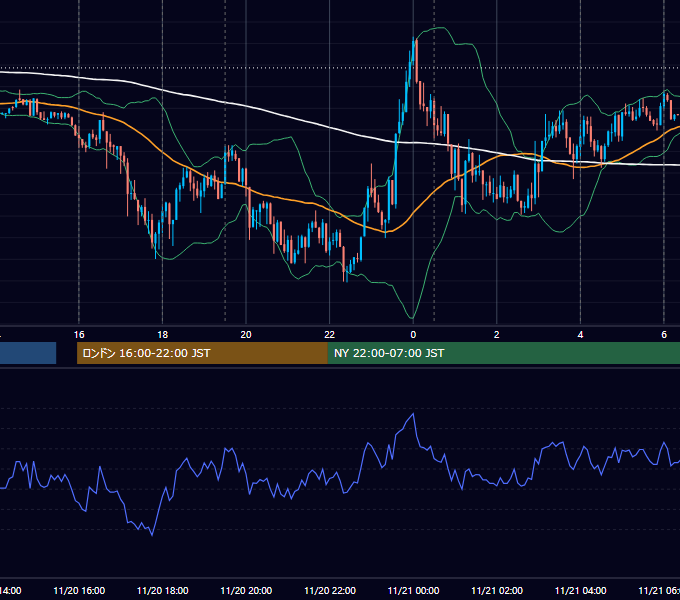This screenshot has height=600, width=680.
Task: Pick the 2 hour label on price chart axis
Action: 497,335
